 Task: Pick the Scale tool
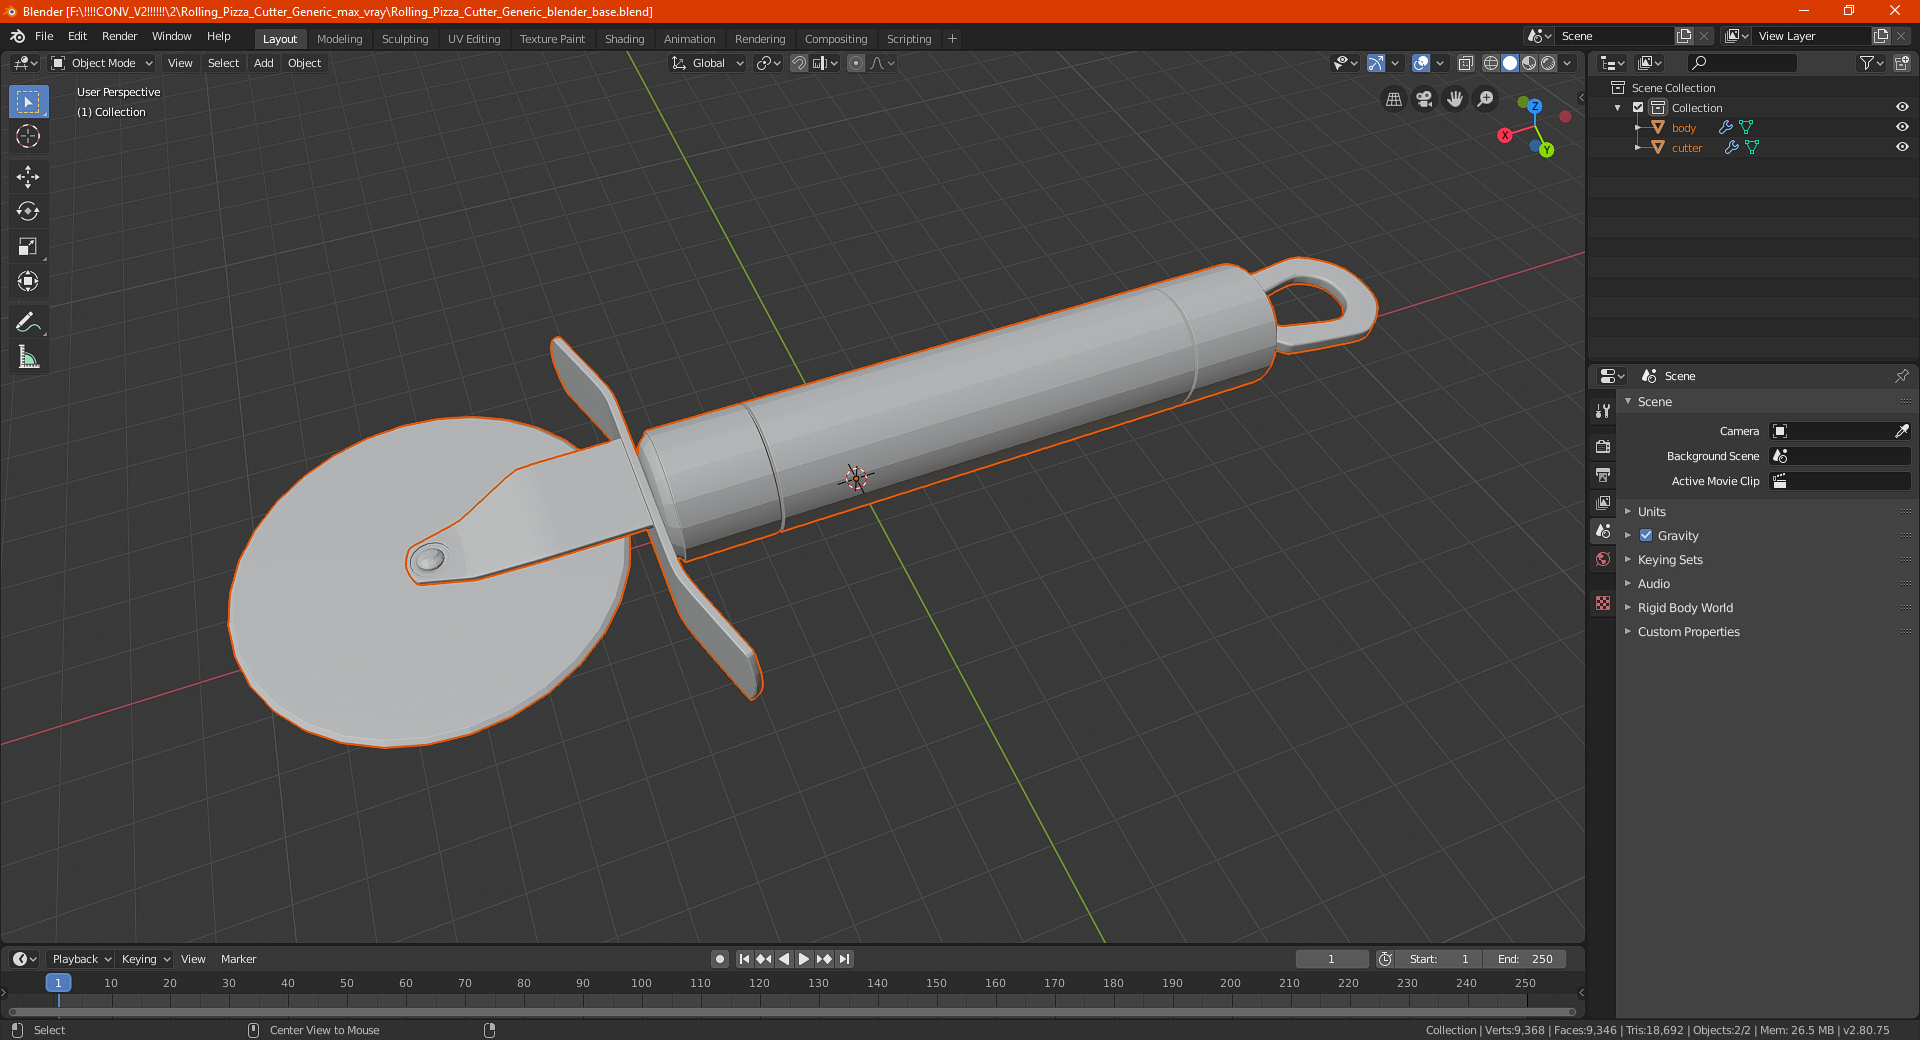(x=28, y=246)
